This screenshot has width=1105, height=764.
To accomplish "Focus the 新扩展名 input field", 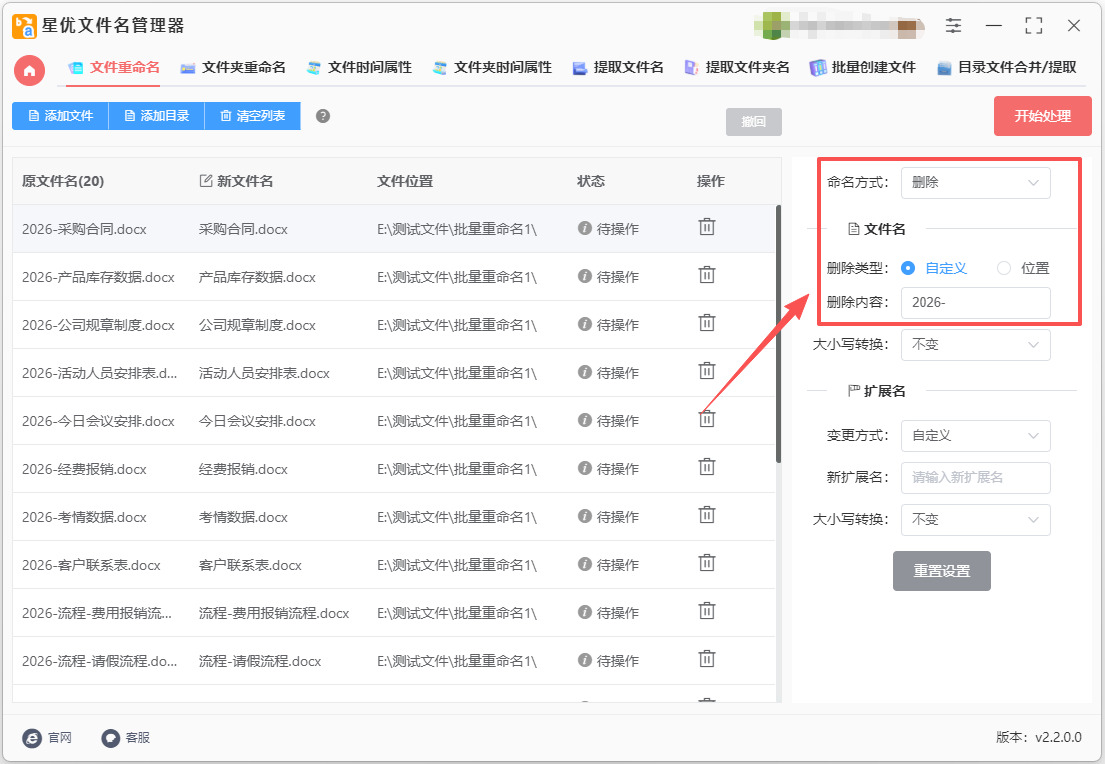I will [975, 478].
